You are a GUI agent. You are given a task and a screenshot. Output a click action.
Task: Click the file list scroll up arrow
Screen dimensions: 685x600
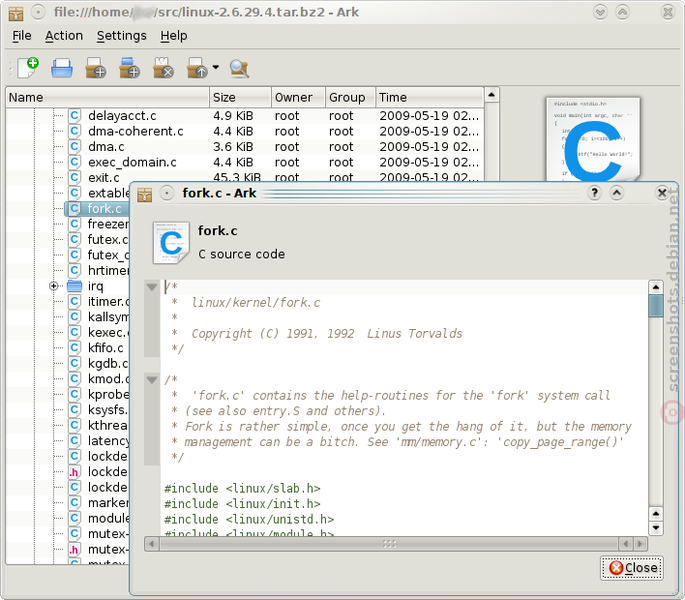pyautogui.click(x=491, y=95)
